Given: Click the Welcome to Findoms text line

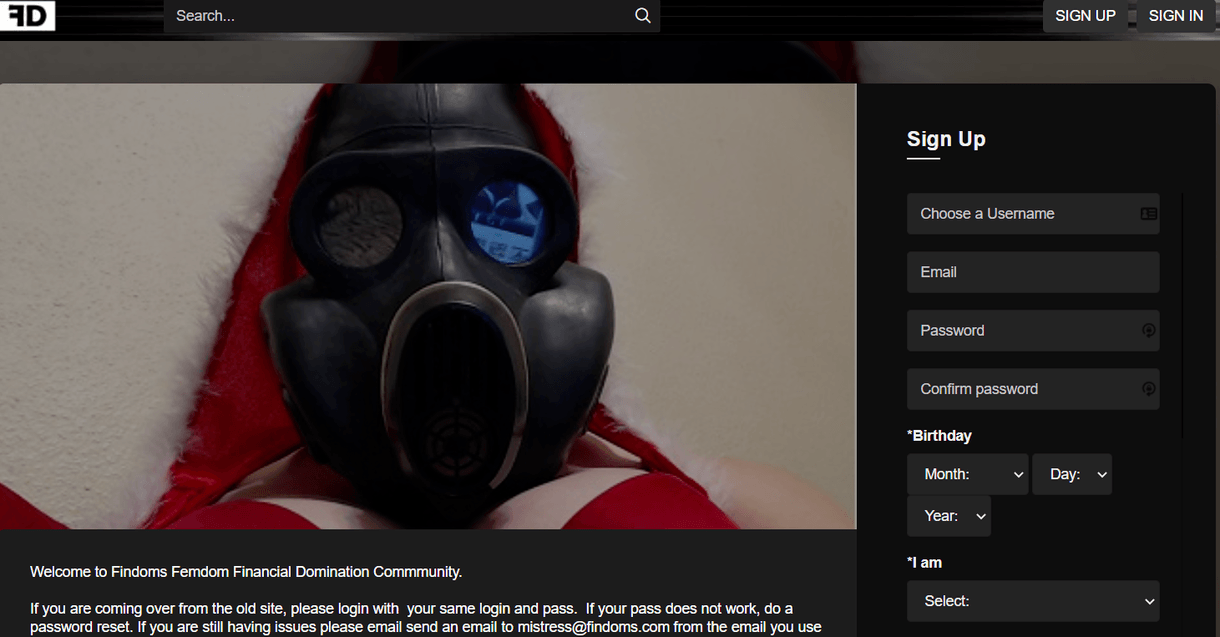Looking at the screenshot, I should [246, 572].
